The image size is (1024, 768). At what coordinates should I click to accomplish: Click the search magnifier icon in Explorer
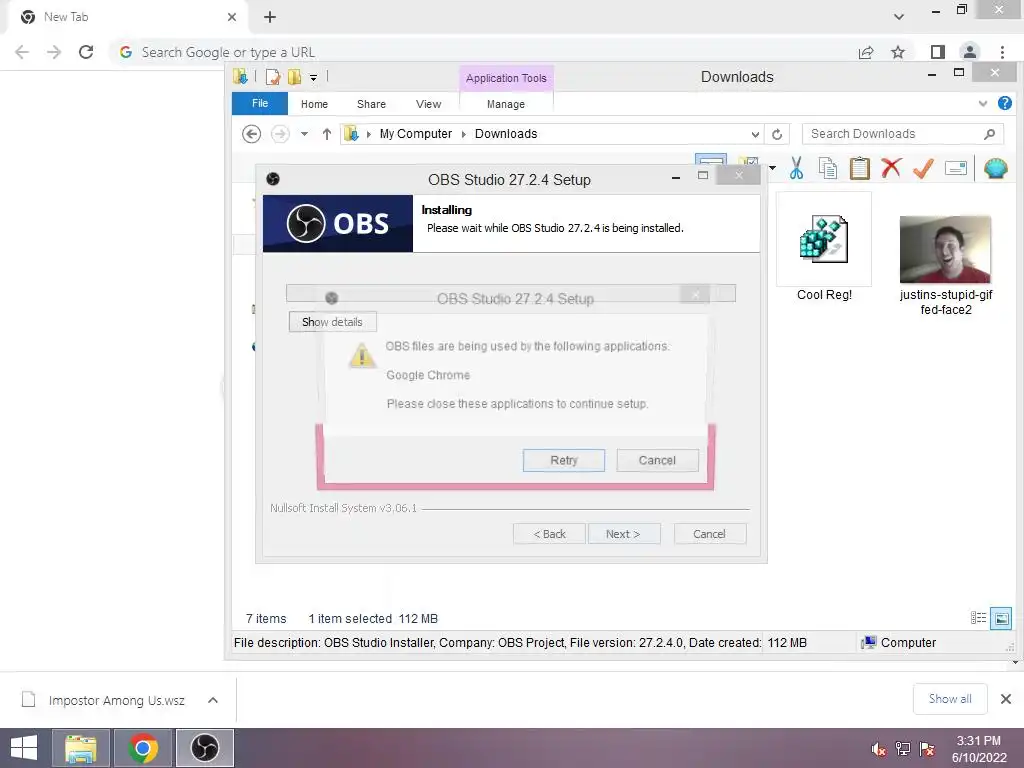pyautogui.click(x=989, y=134)
